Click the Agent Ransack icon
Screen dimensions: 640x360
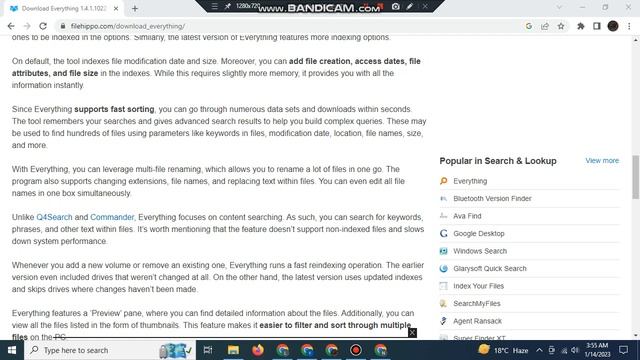[x=444, y=321]
